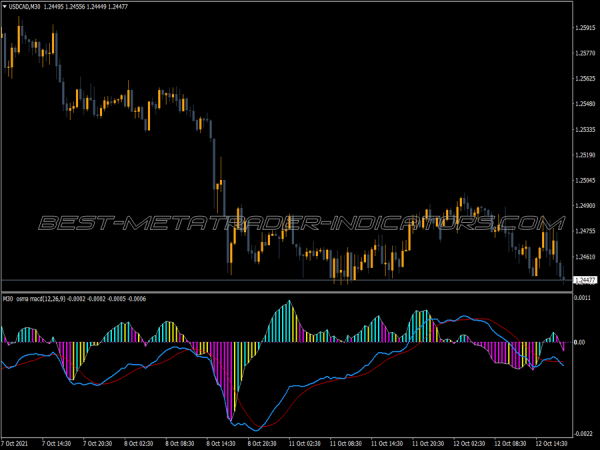
Task: Click the 8 Oct 08:30 time label
Action: [x=180, y=443]
